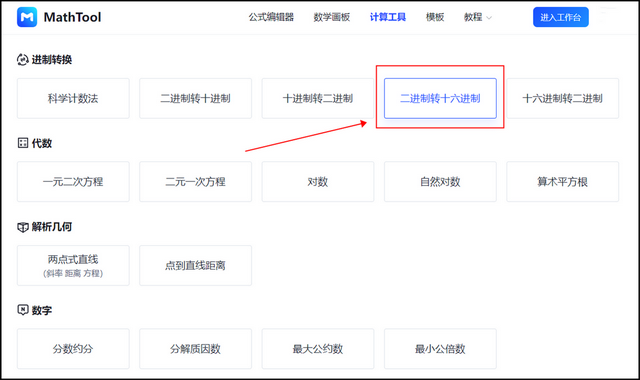Click the 解析几何 section heading
This screenshot has width=640, height=380.
(52, 227)
